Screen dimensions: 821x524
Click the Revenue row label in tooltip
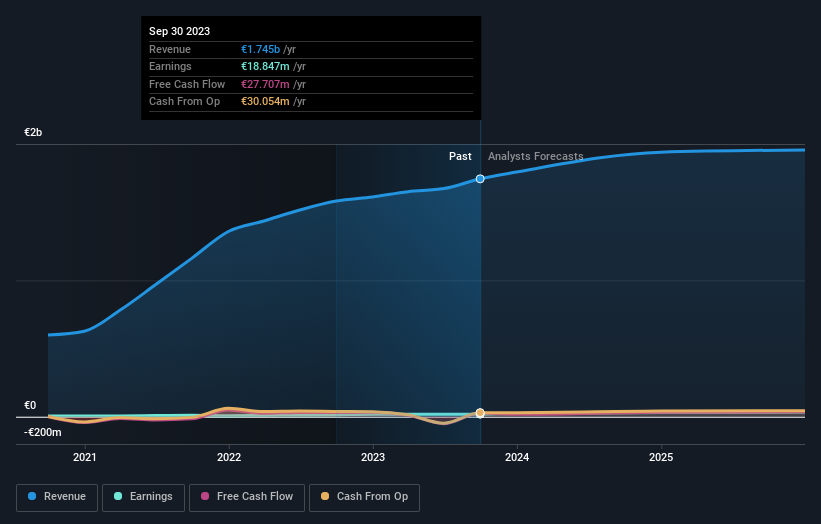pyautogui.click(x=170, y=49)
